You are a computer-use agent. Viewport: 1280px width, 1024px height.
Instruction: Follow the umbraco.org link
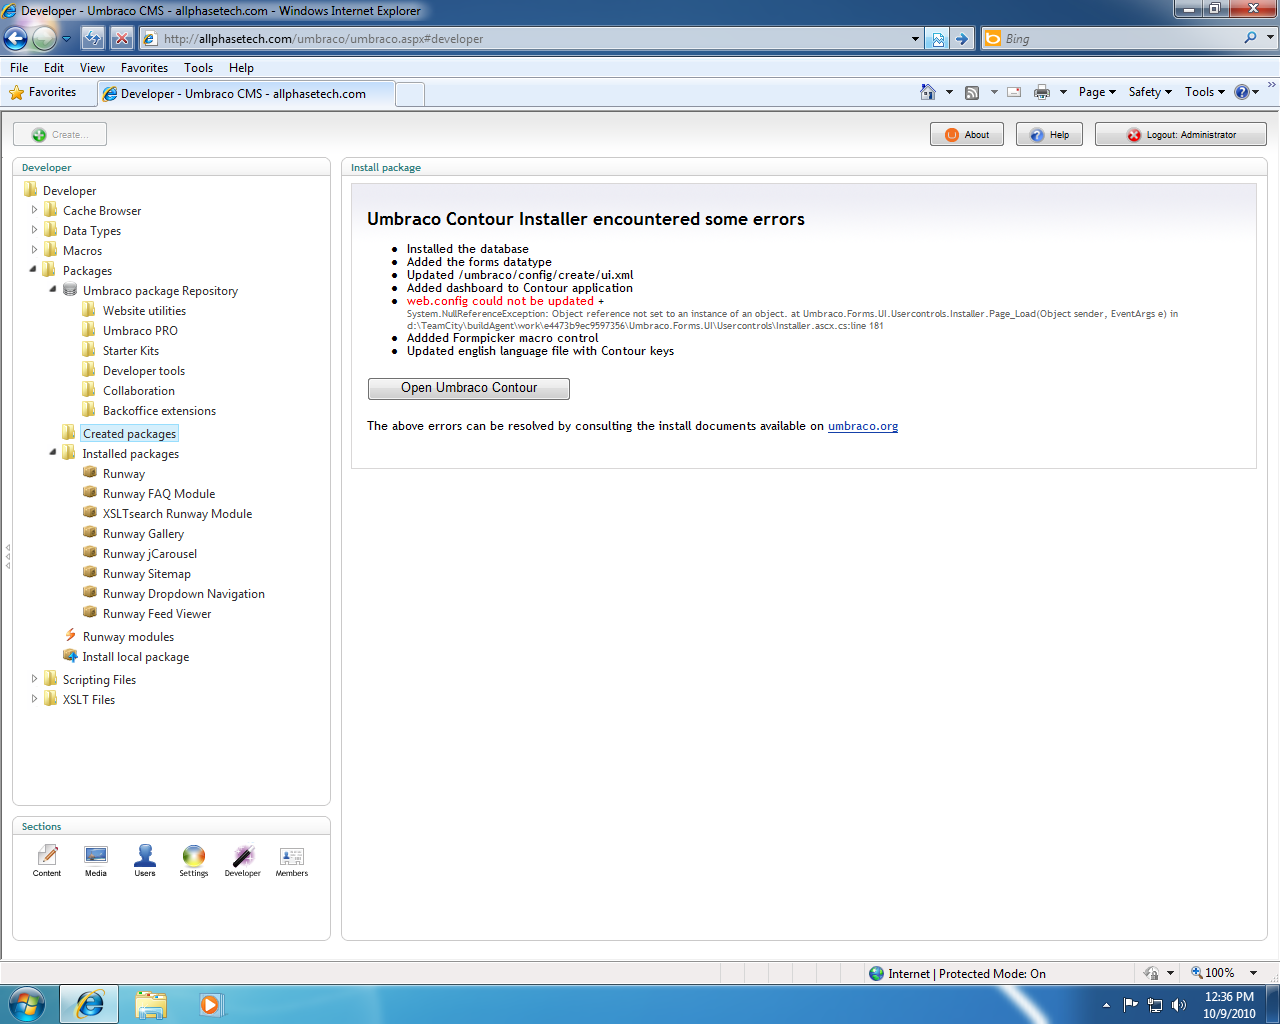(x=863, y=426)
